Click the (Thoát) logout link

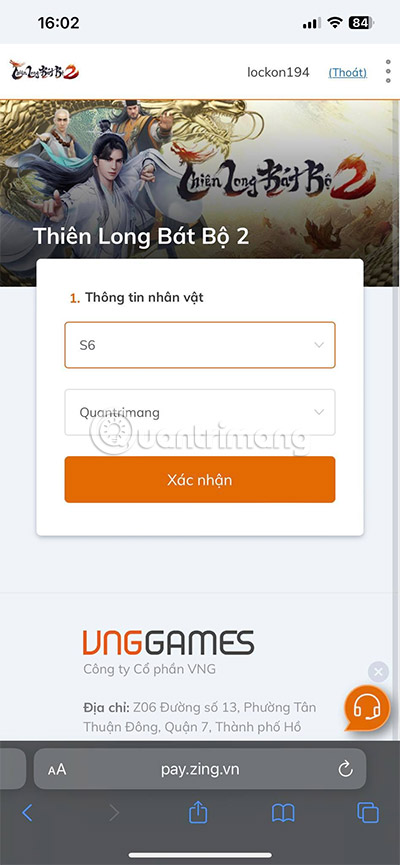pos(348,72)
